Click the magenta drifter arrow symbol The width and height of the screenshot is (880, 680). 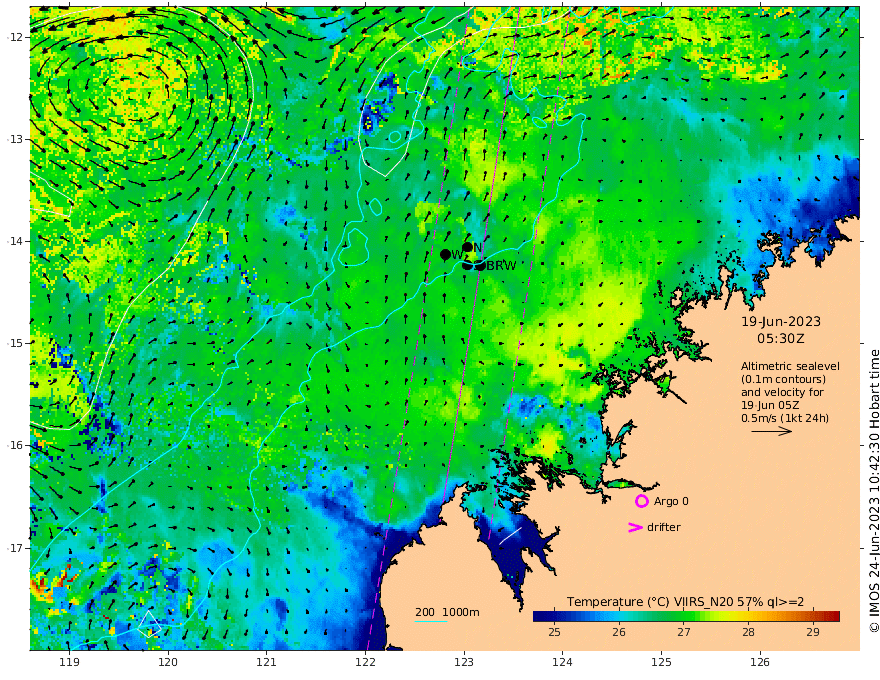tap(635, 527)
